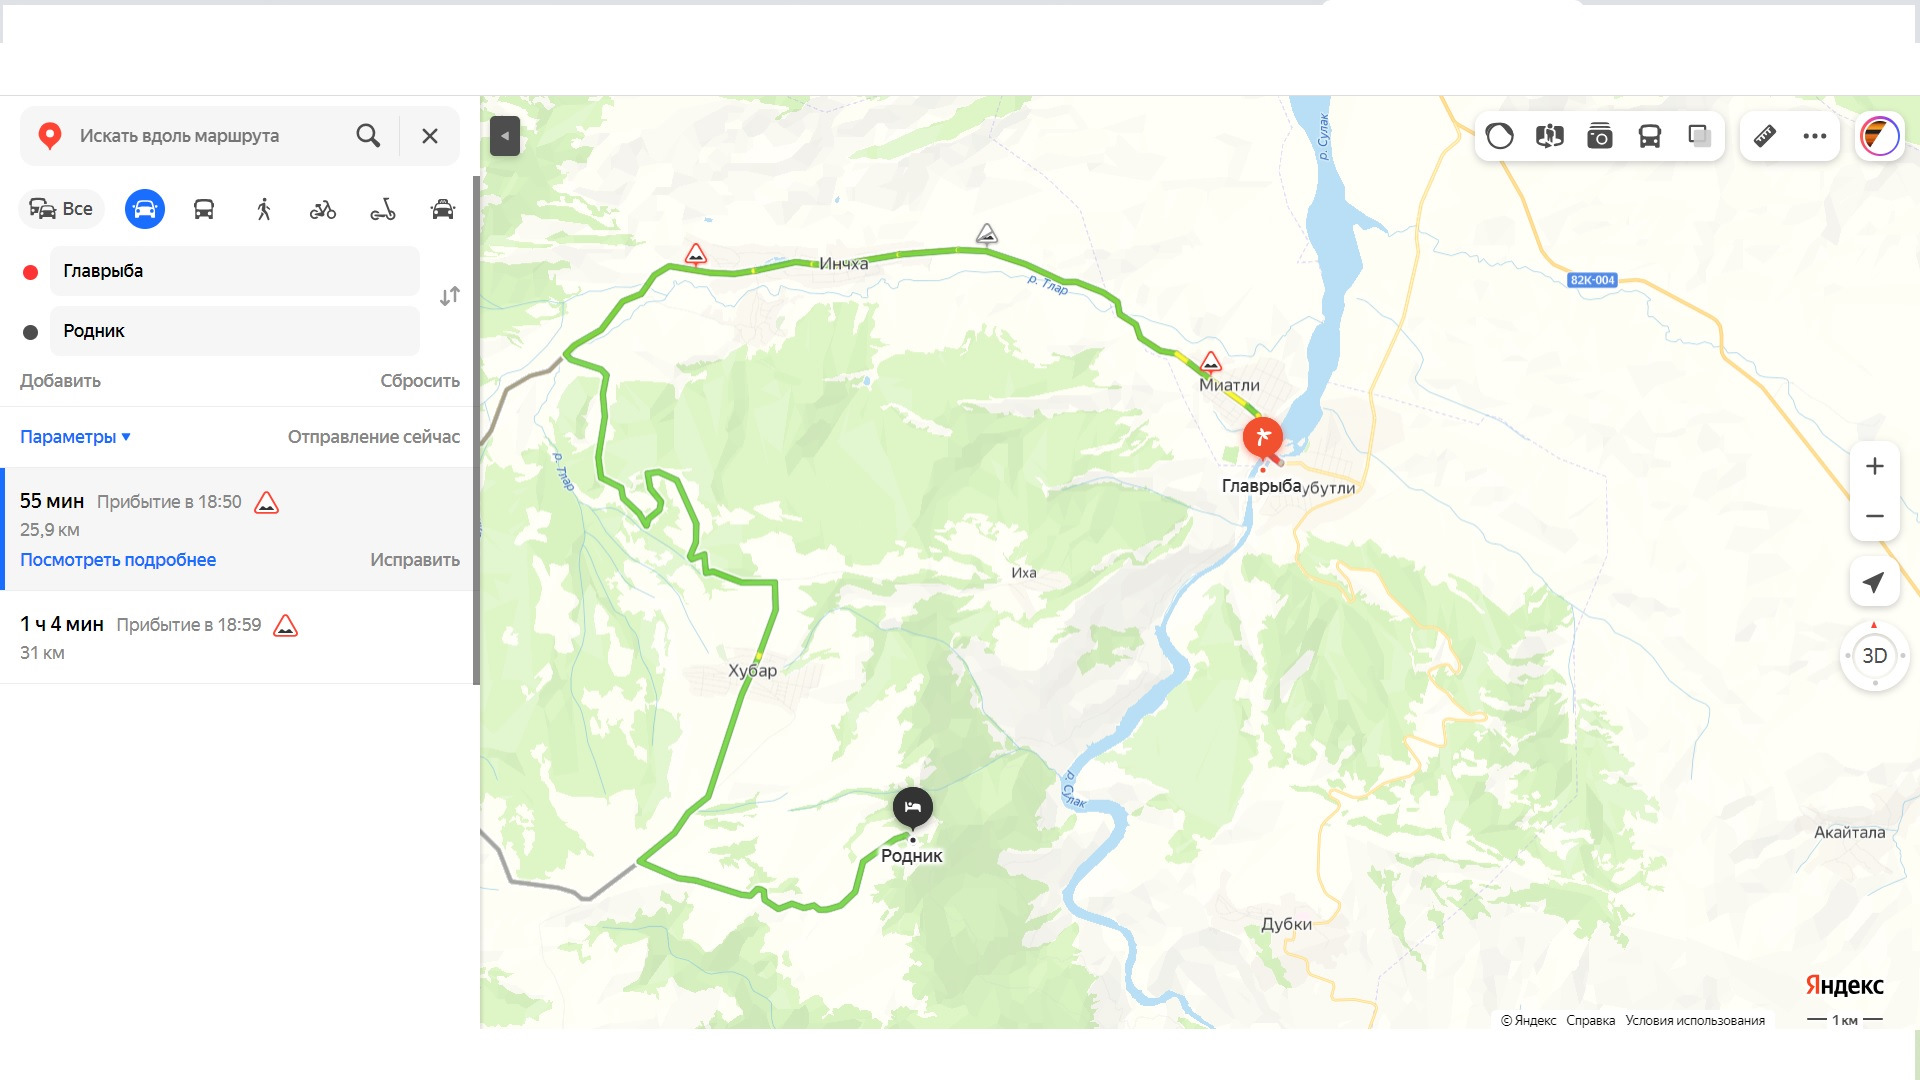1920x1080 pixels.
Task: Select the car route mode icon
Action: 145,209
